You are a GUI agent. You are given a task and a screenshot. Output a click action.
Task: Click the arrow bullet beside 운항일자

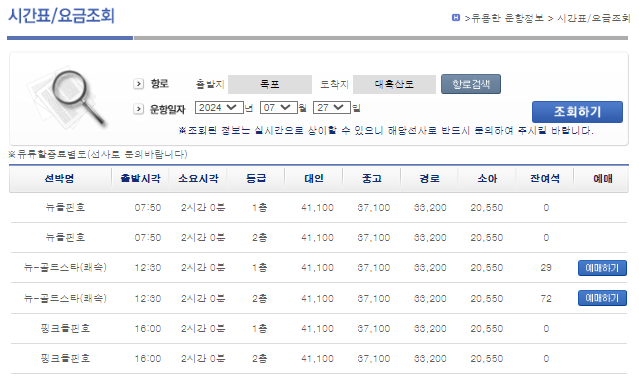139,109
